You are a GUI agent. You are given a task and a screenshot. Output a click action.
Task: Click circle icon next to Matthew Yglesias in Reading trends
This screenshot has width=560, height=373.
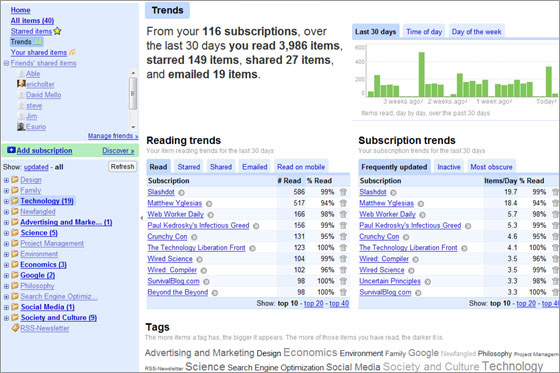coord(209,204)
